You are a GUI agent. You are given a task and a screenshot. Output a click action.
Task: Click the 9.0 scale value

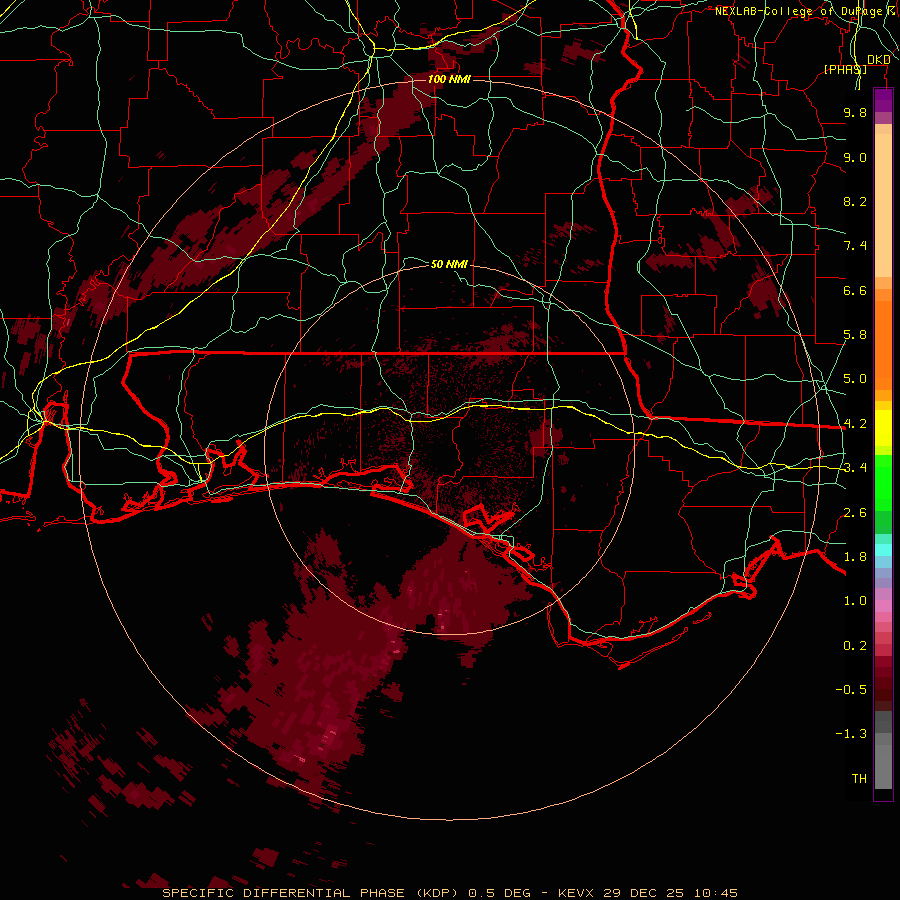tap(855, 157)
